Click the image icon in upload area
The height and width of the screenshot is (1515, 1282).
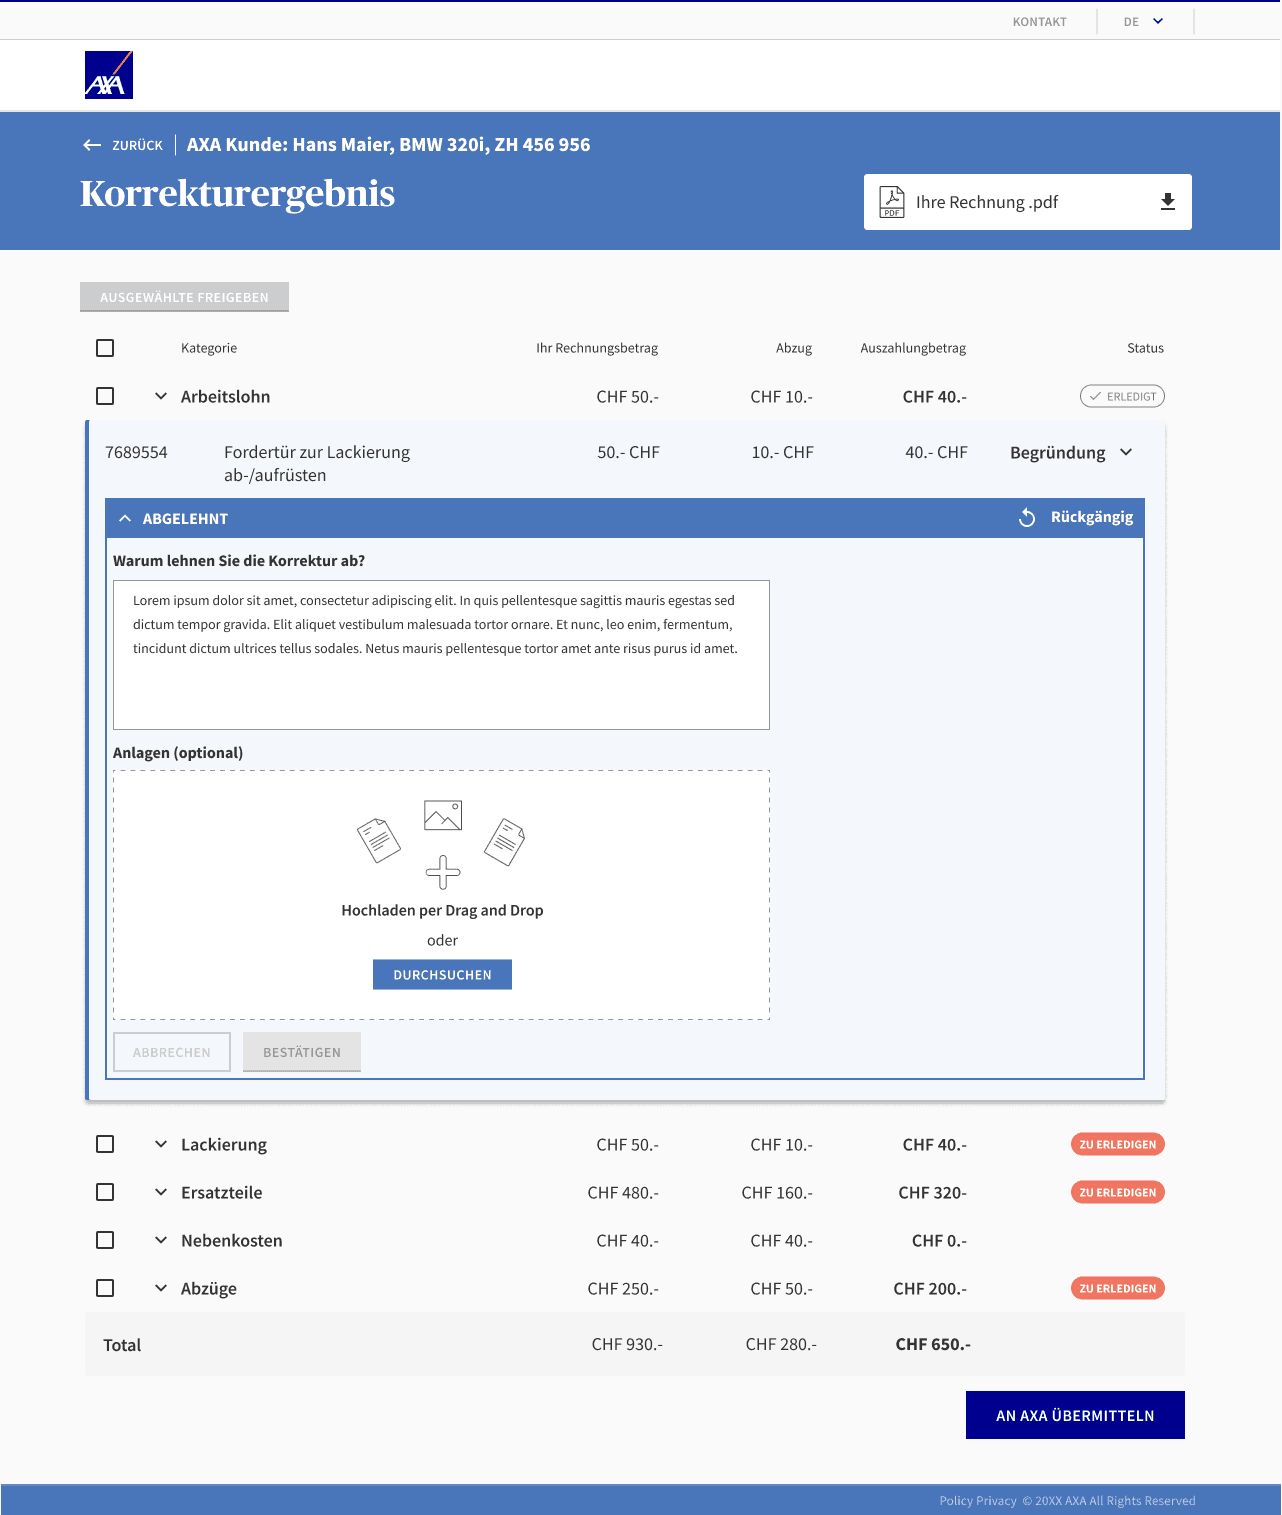443,815
